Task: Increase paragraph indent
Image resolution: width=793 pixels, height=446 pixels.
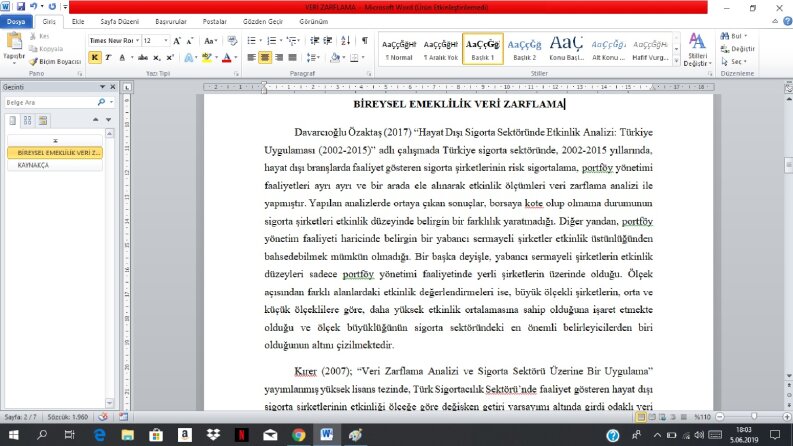Action: click(328, 40)
